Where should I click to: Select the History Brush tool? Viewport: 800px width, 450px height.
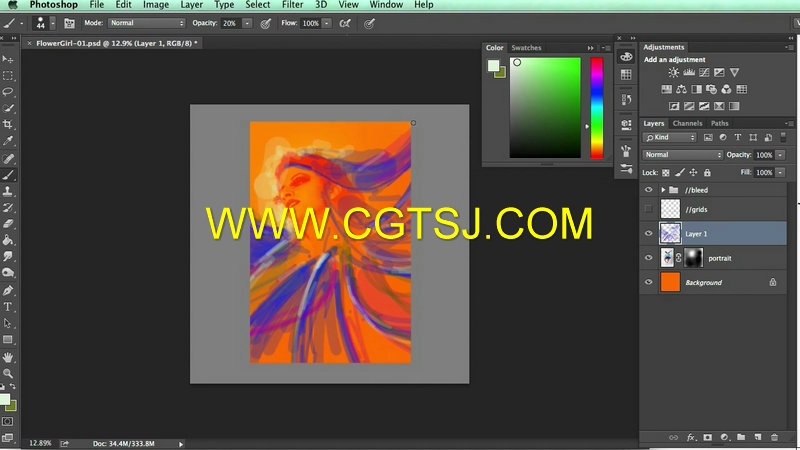[x=8, y=208]
